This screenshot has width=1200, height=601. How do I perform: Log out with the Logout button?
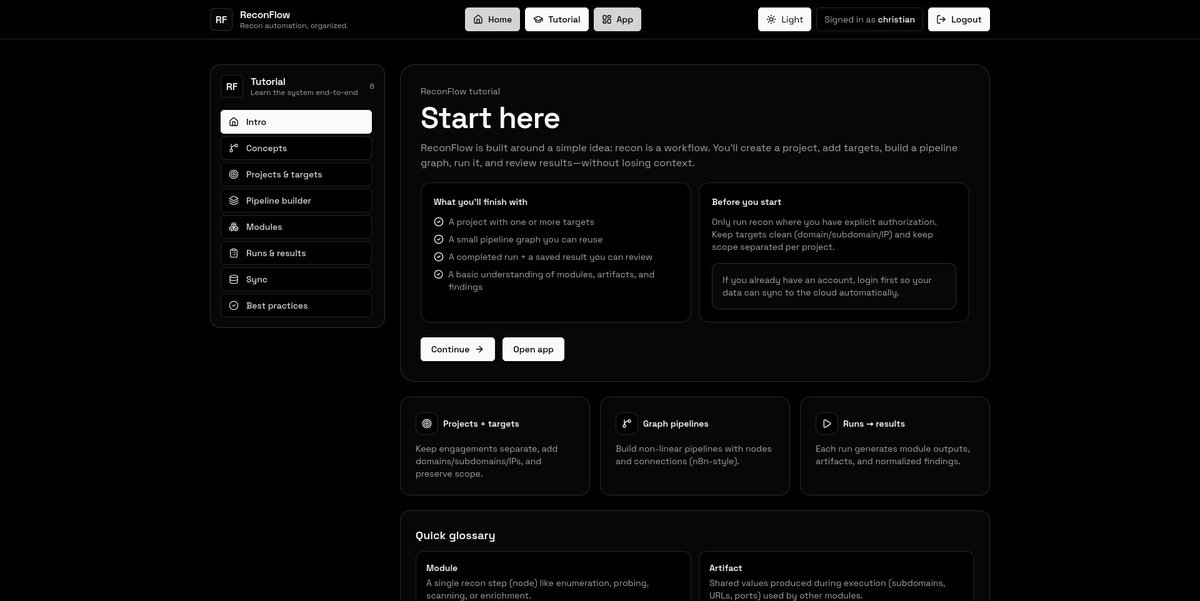pos(959,19)
